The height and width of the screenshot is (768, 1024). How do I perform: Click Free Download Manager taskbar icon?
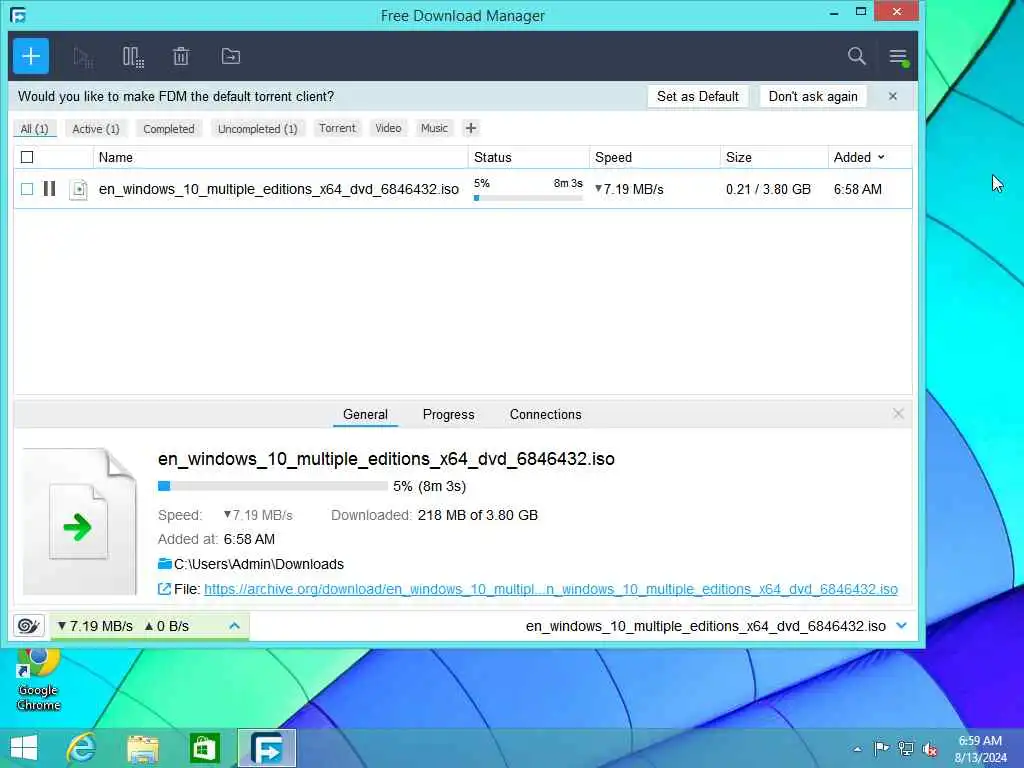point(267,748)
